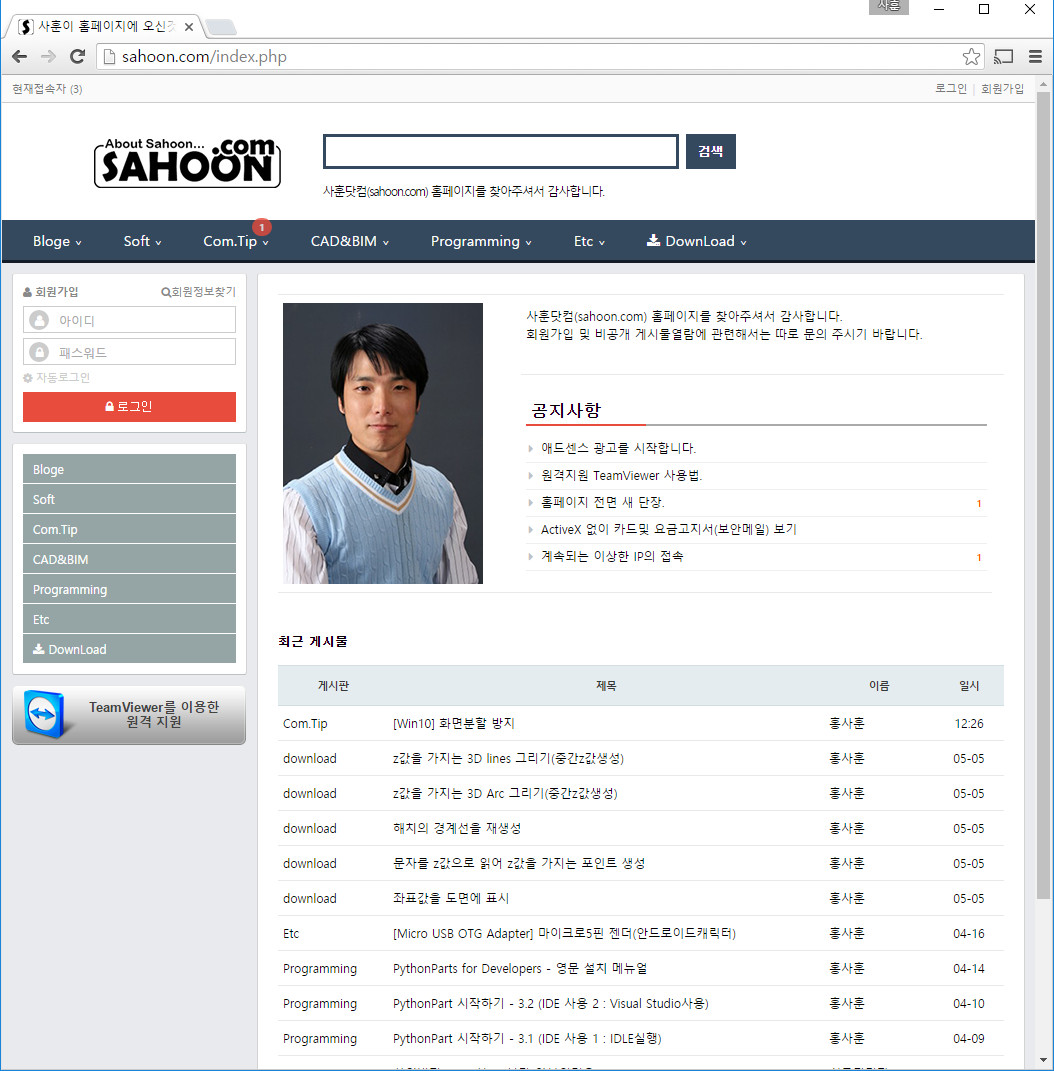Click the cast screen icon
The height and width of the screenshot is (1071, 1054).
[1004, 57]
